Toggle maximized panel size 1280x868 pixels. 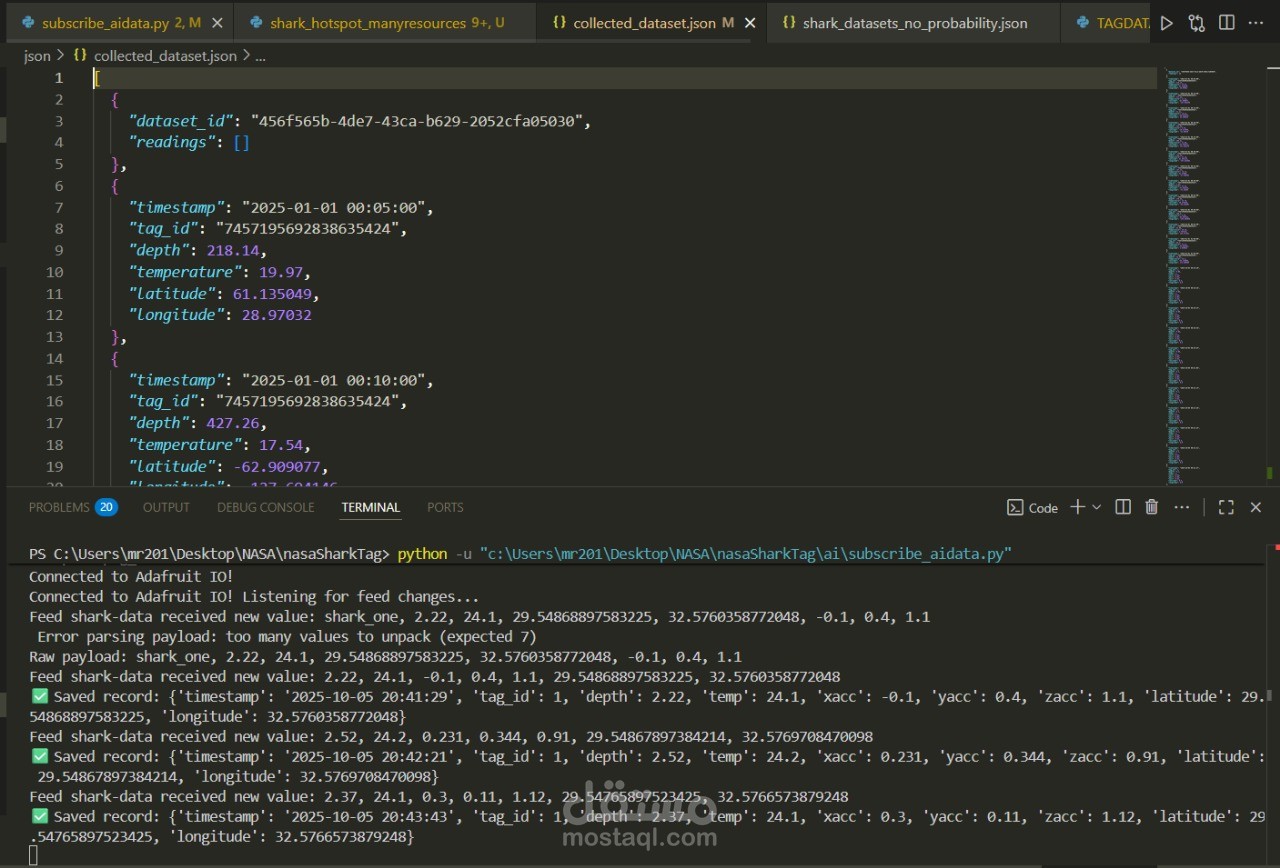(x=1226, y=507)
